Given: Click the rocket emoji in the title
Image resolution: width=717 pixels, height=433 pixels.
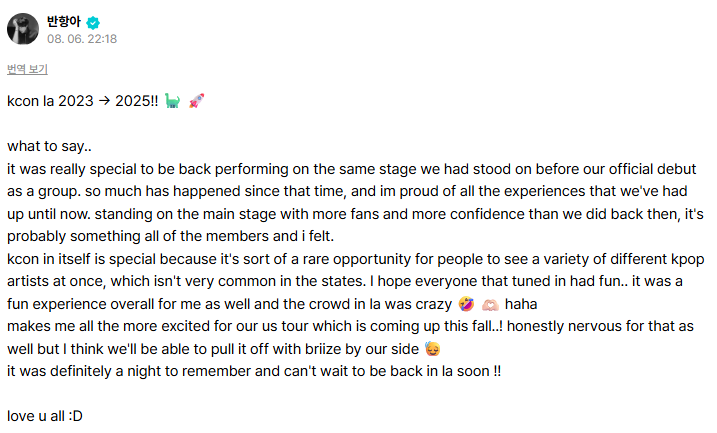Looking at the screenshot, I should tap(196, 101).
